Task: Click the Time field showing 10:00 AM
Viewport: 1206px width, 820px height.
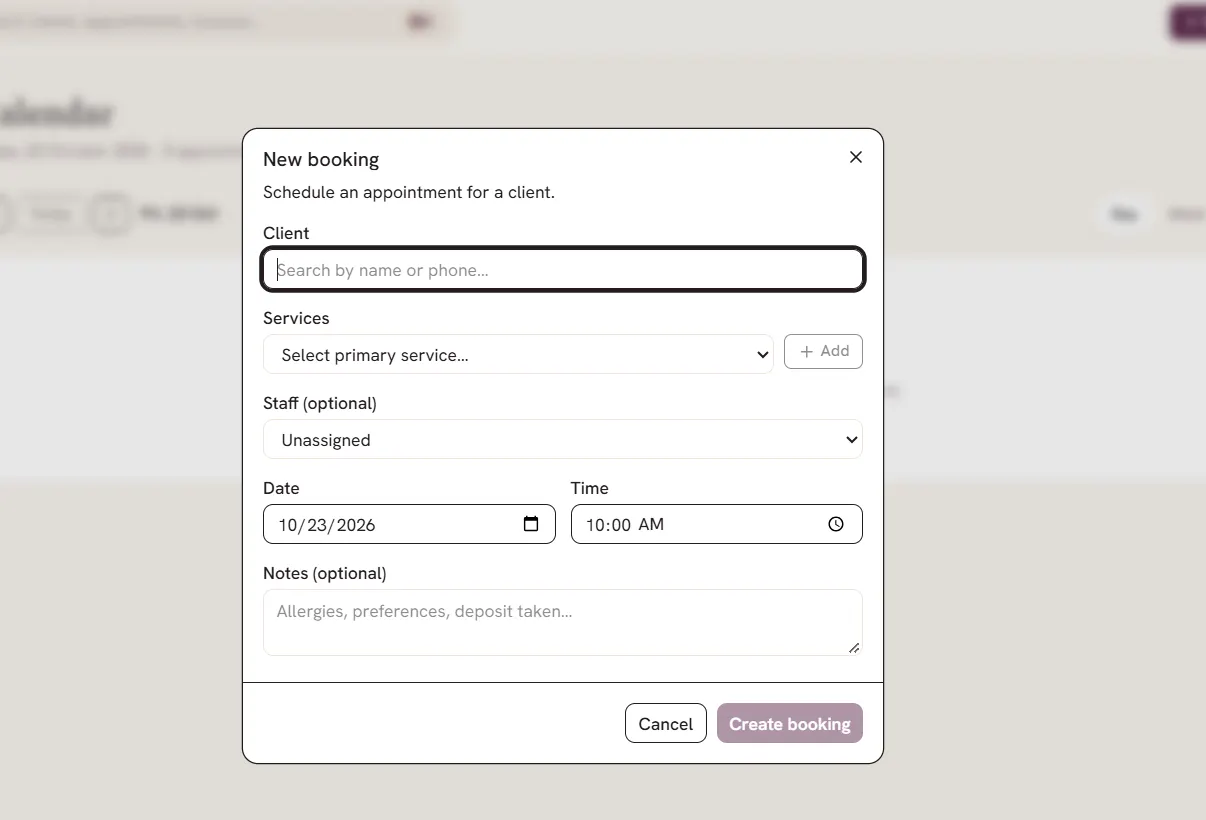Action: (x=716, y=524)
